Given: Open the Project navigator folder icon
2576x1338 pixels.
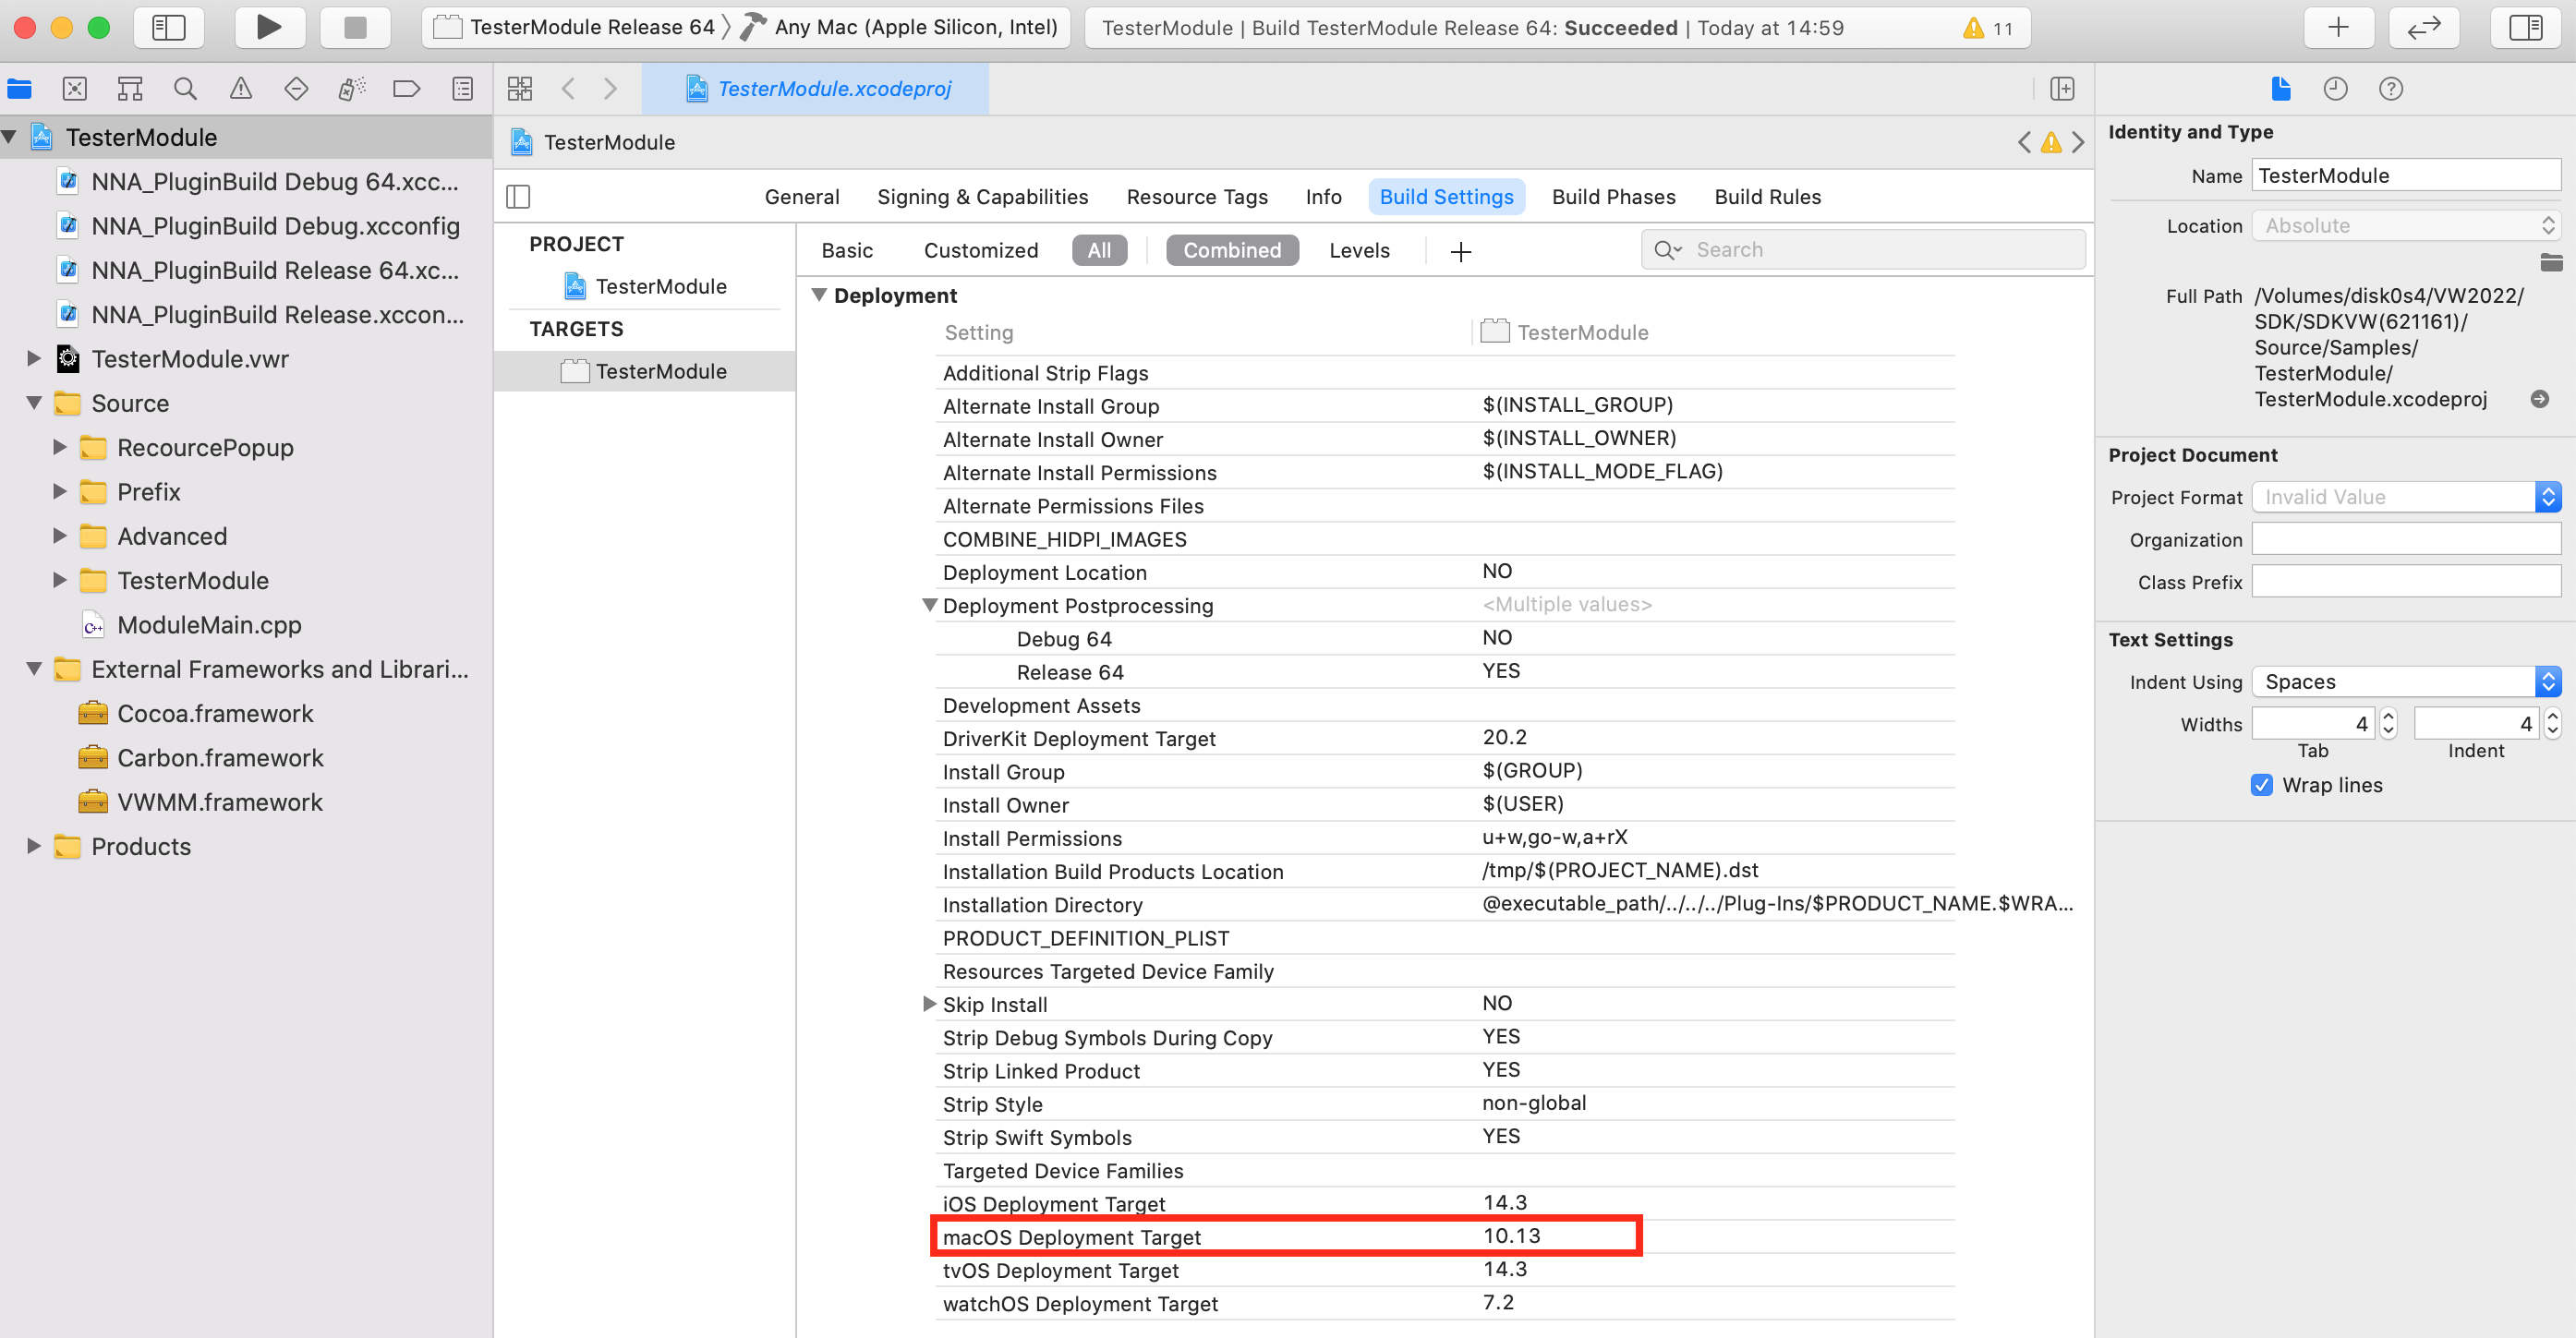Looking at the screenshot, I should coord(19,89).
